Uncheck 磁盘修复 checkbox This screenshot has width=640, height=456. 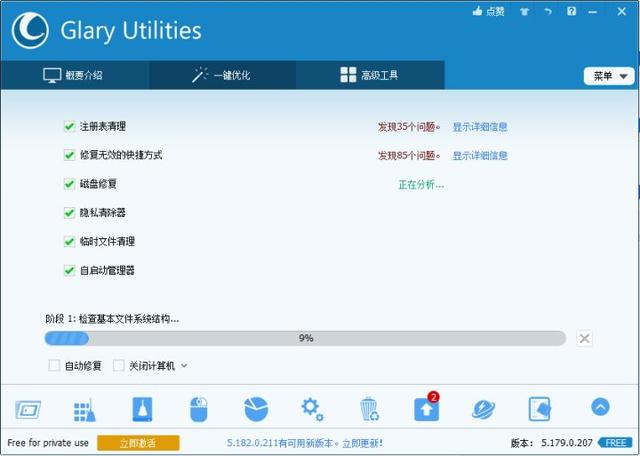pyautogui.click(x=69, y=184)
